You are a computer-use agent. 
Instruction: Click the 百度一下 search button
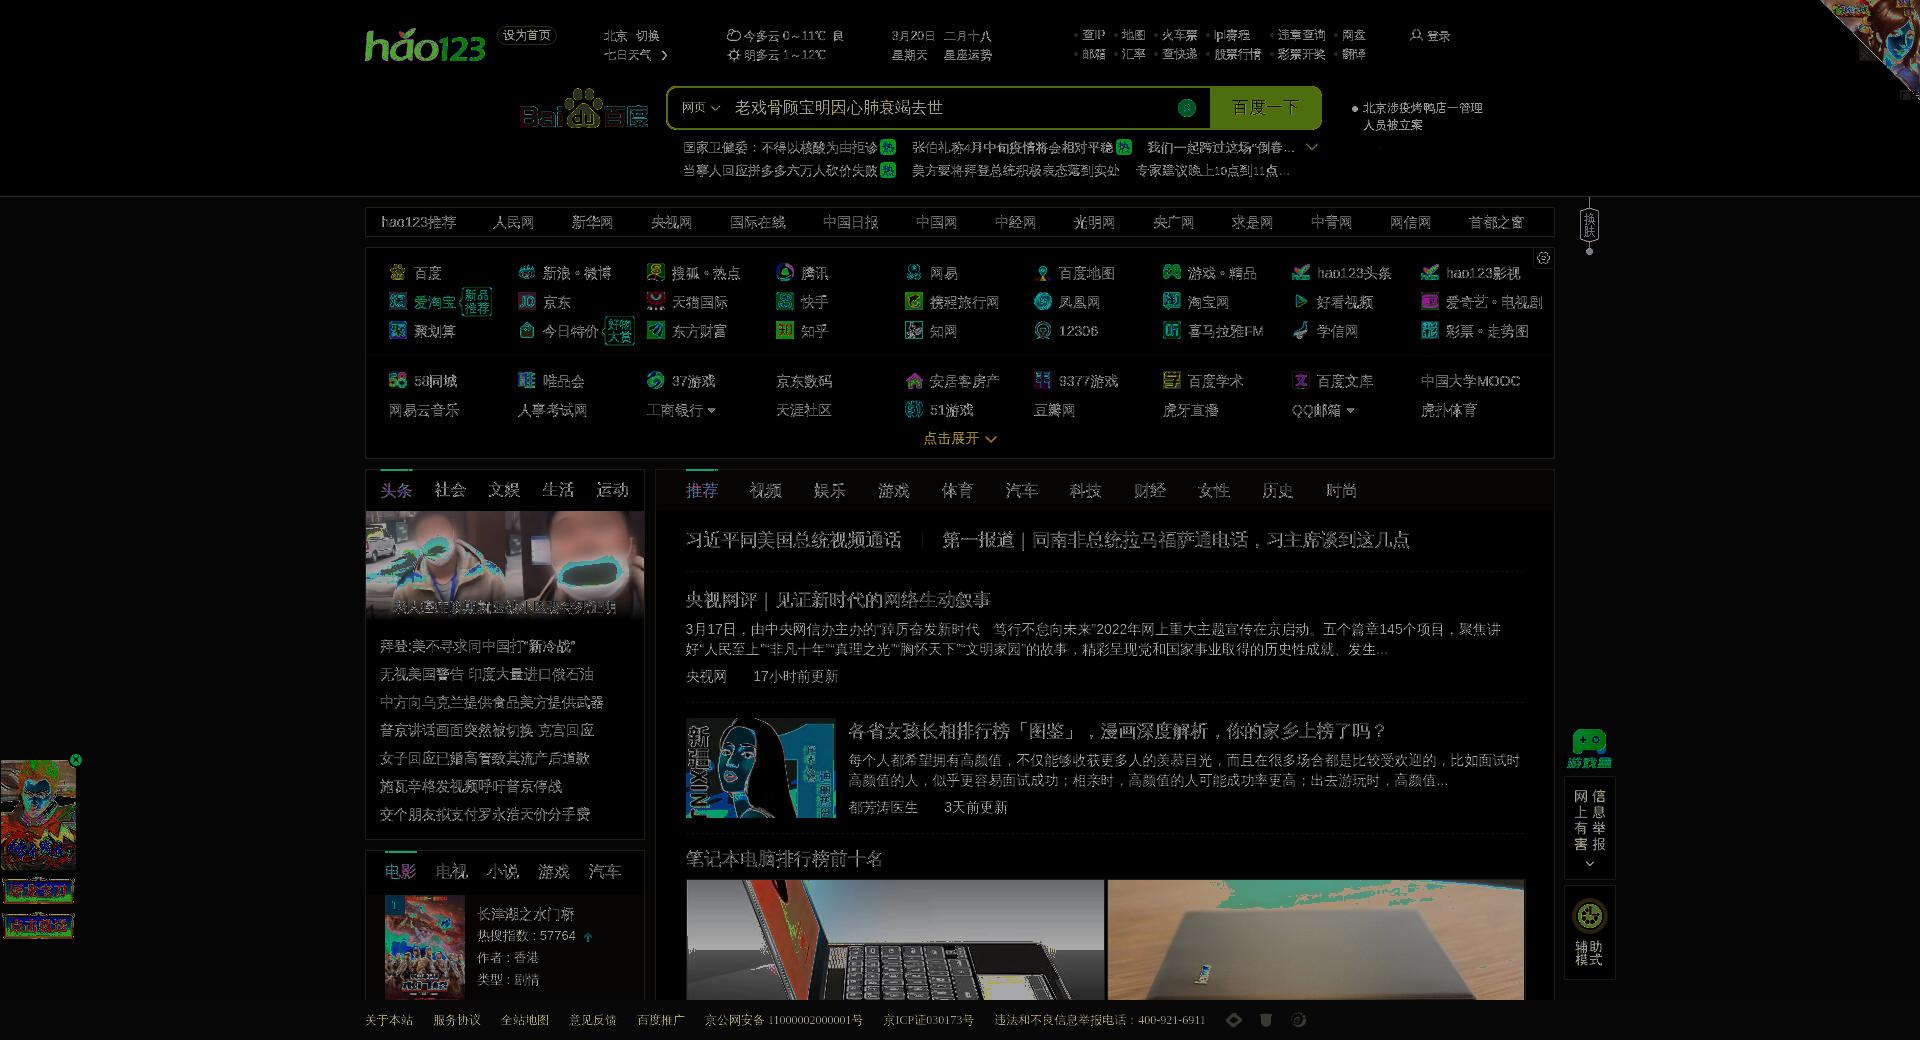(x=1265, y=107)
